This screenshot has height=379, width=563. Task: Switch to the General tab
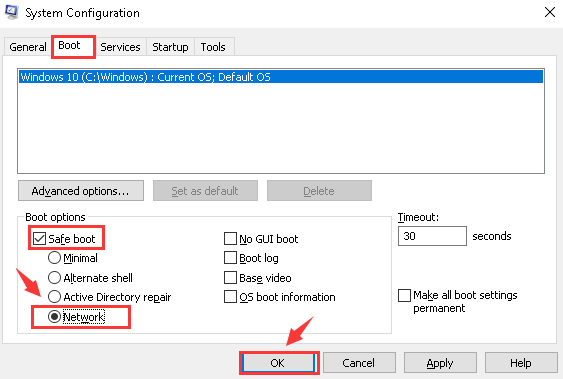click(x=28, y=47)
